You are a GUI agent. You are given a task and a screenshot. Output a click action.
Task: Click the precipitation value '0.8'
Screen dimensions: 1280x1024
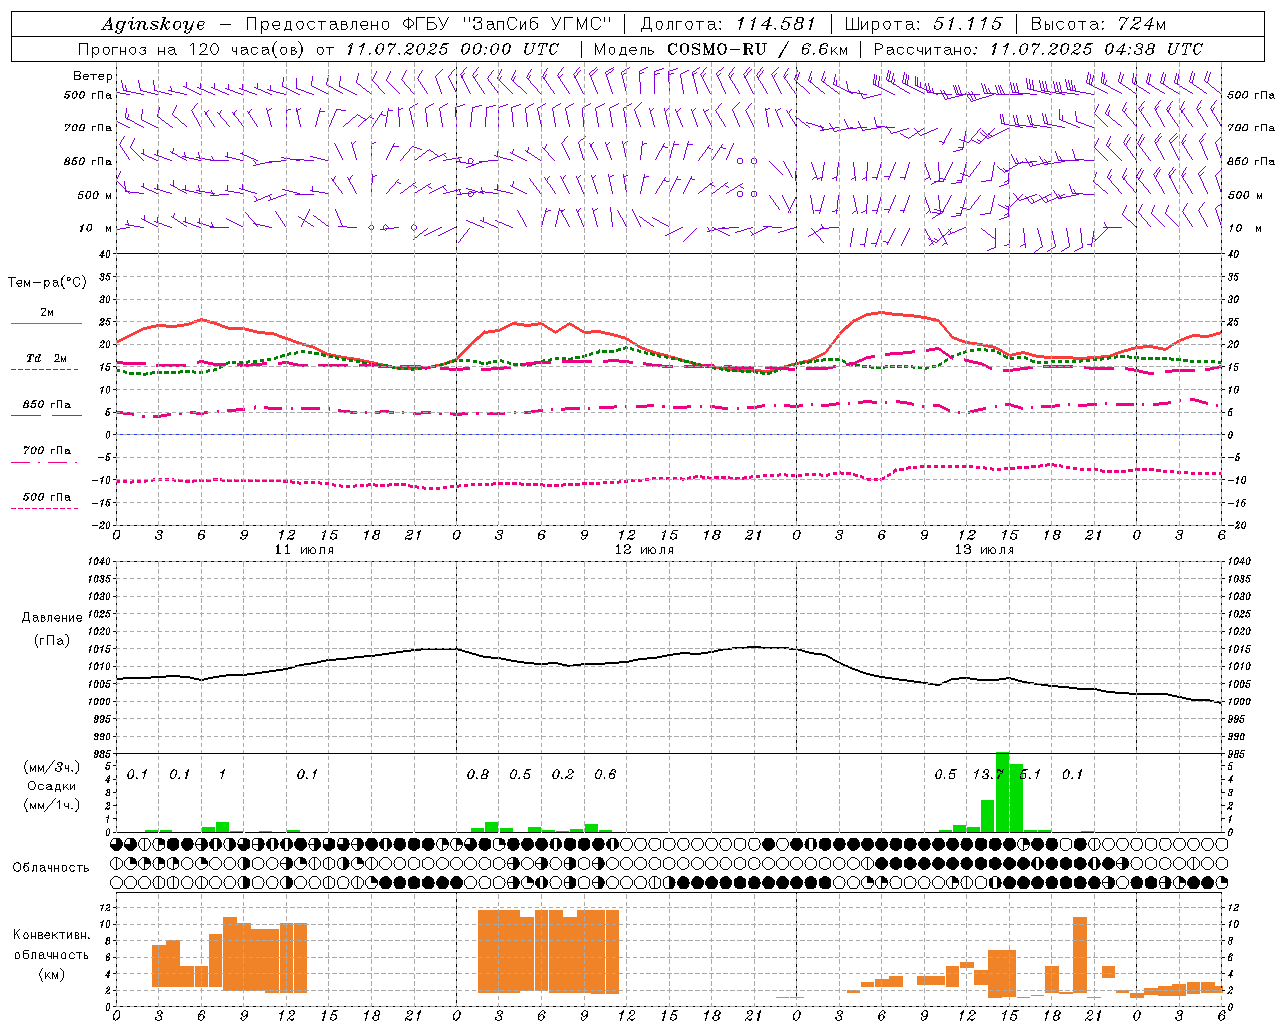478,775
